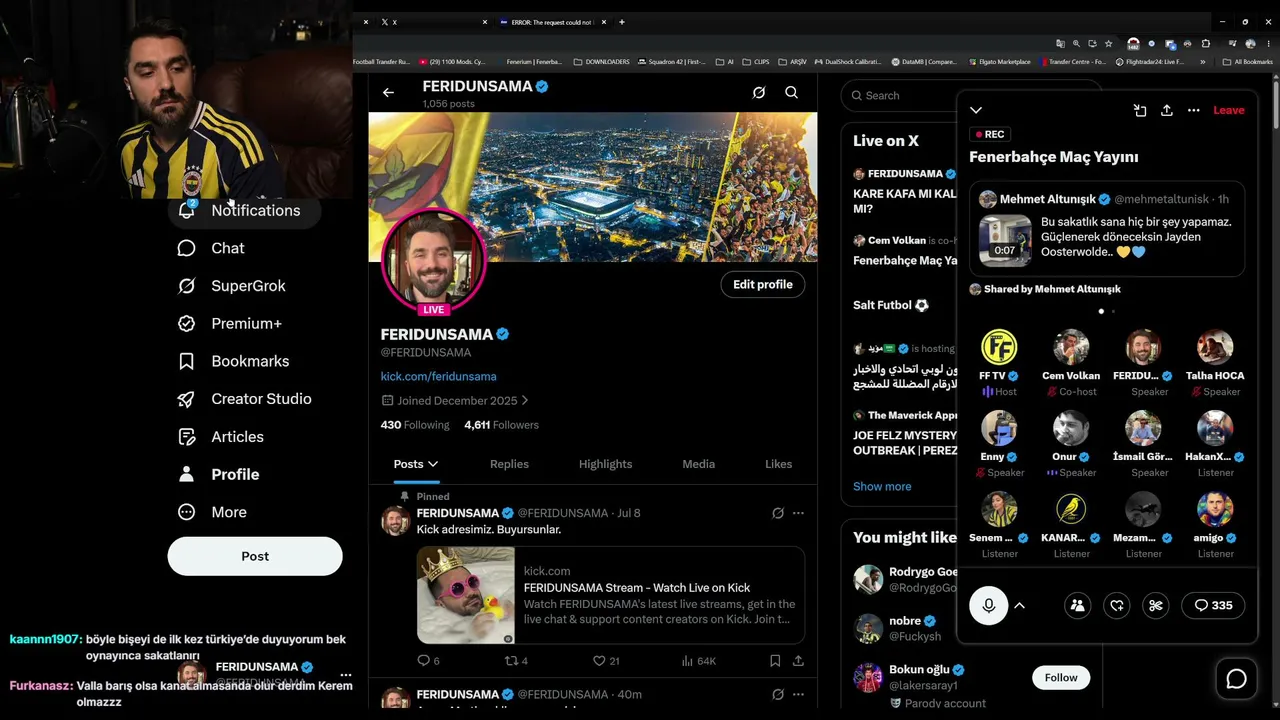Share the pinned Kick adresimiz post
The height and width of the screenshot is (720, 1280).
point(798,661)
